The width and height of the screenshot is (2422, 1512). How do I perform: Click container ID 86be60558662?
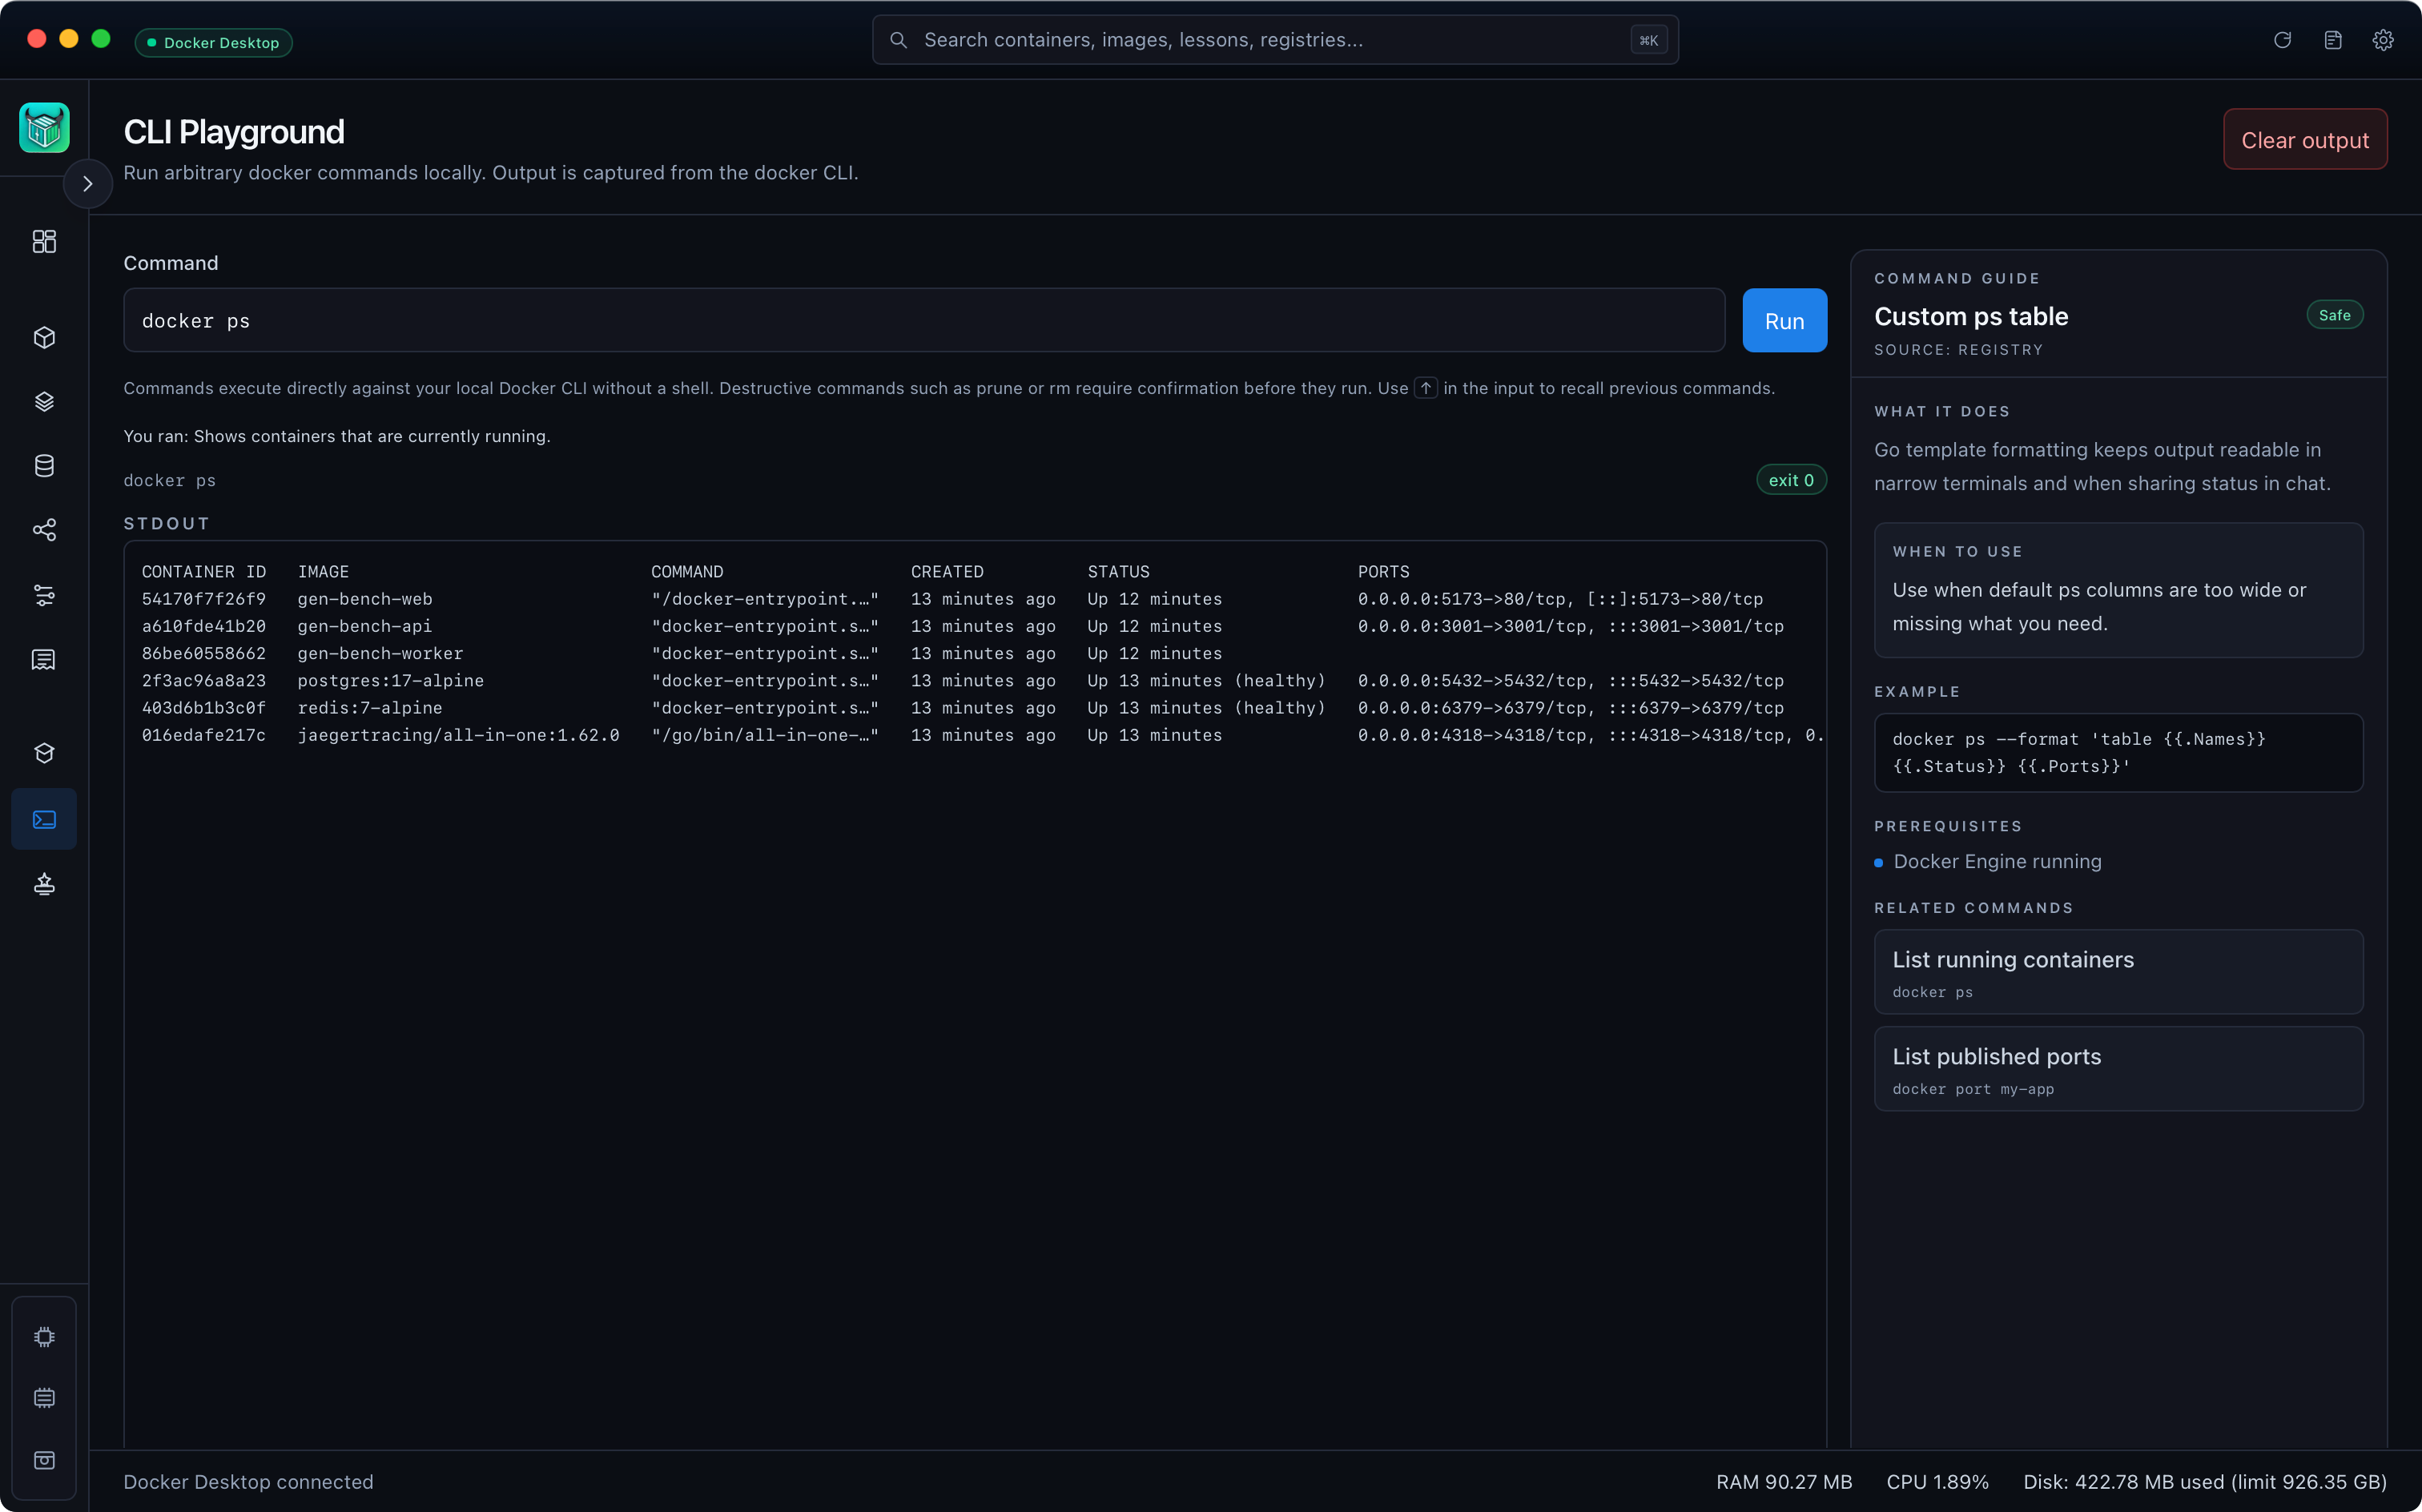(x=204, y=653)
